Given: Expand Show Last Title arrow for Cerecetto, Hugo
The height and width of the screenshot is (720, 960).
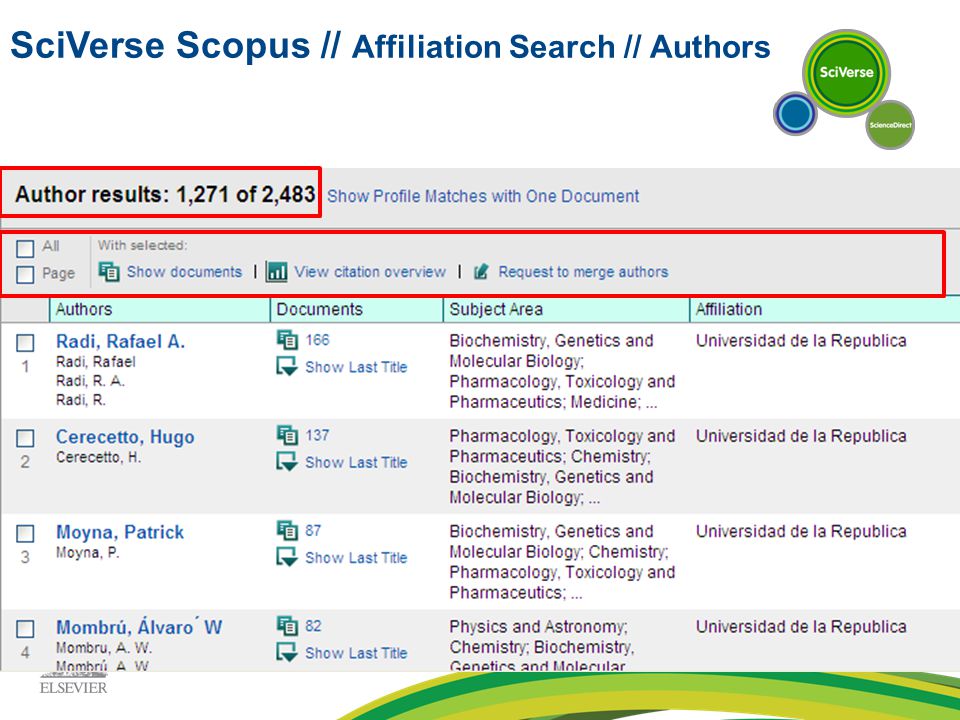Looking at the screenshot, I should [287, 462].
